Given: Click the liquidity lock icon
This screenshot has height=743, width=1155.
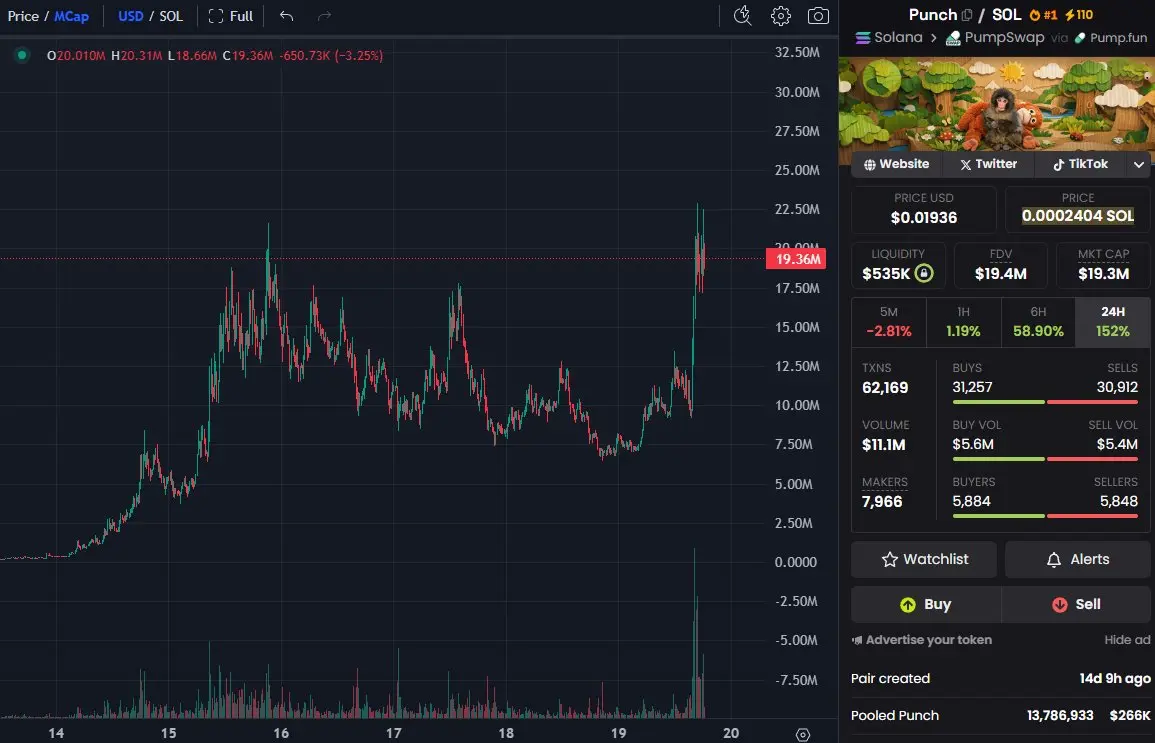Looking at the screenshot, I should [x=924, y=273].
